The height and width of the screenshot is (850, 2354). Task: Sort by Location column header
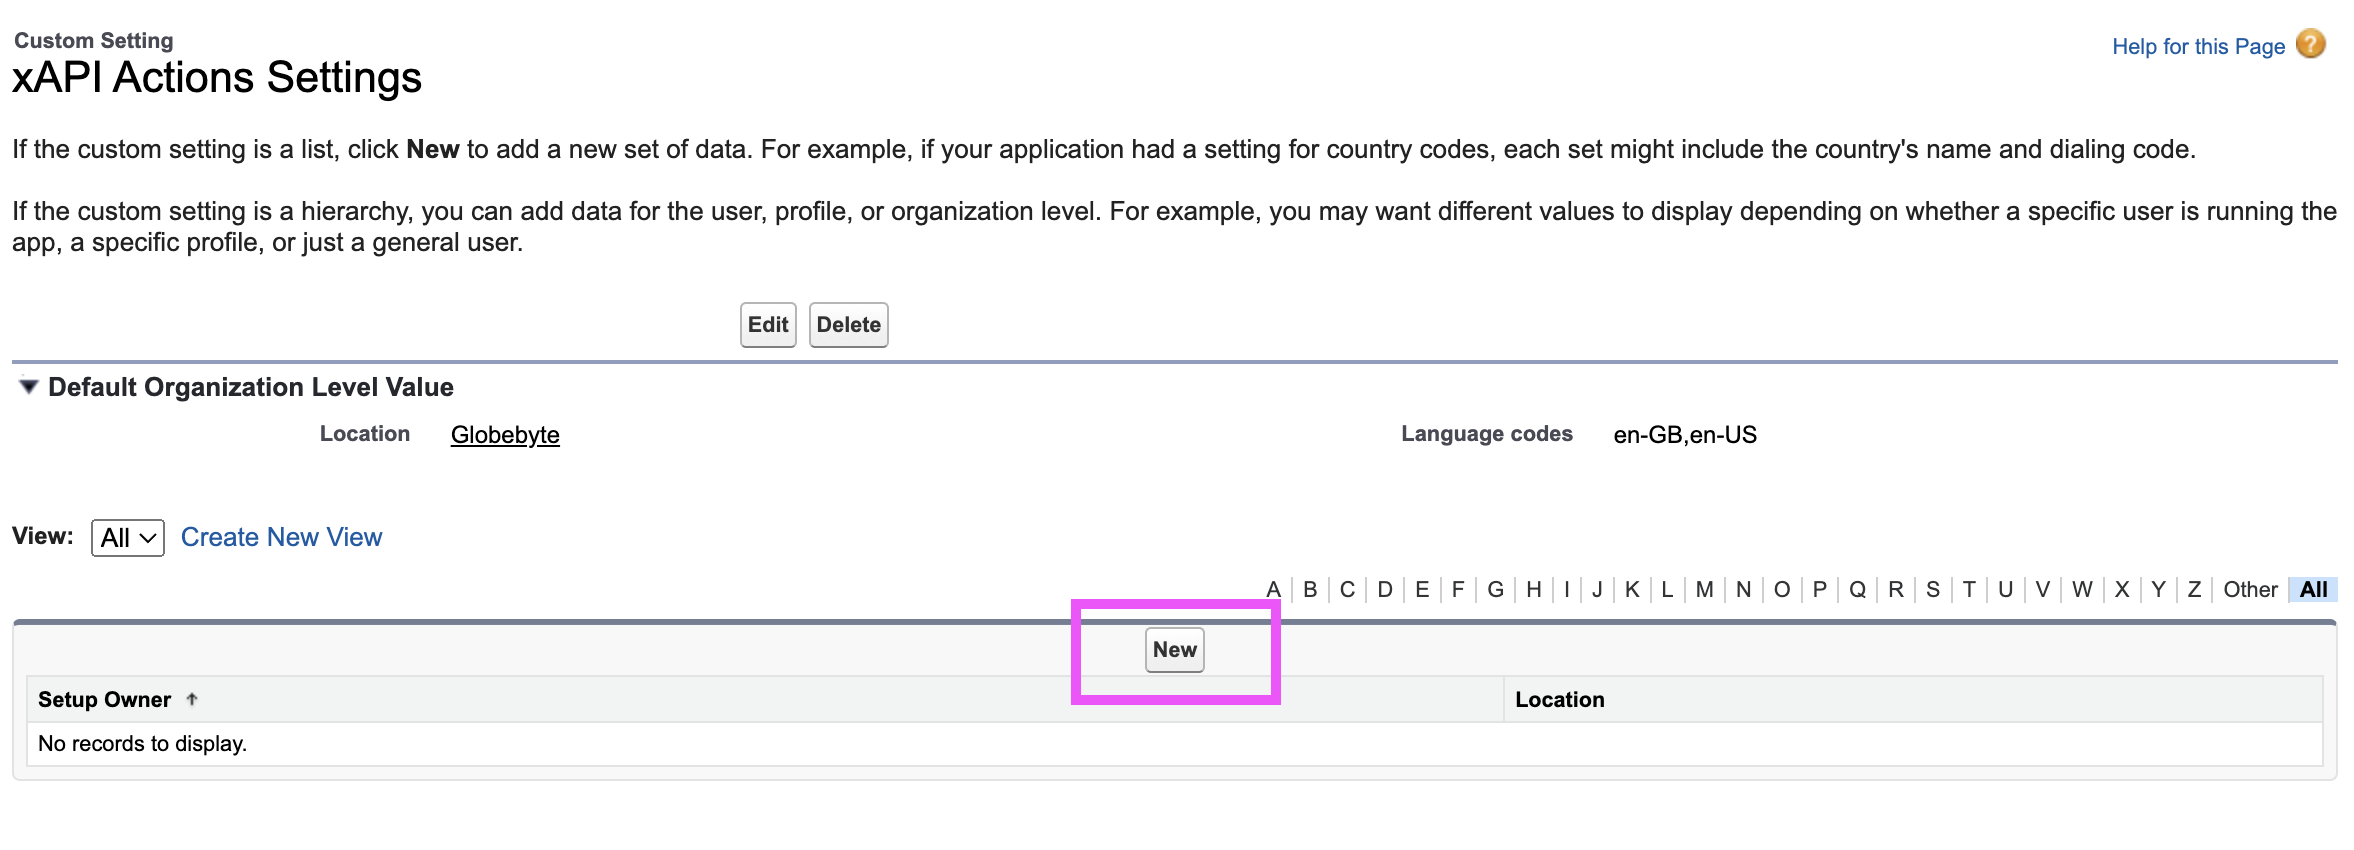point(1559,700)
